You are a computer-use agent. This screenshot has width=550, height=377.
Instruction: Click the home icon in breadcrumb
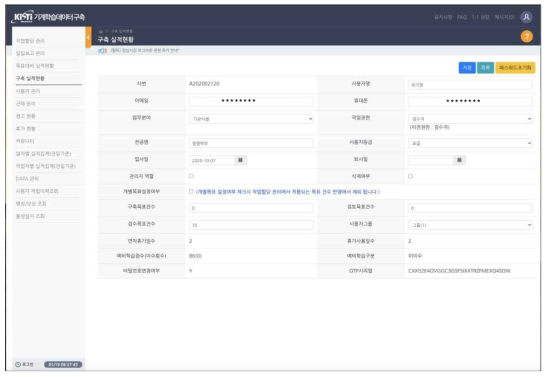click(101, 31)
